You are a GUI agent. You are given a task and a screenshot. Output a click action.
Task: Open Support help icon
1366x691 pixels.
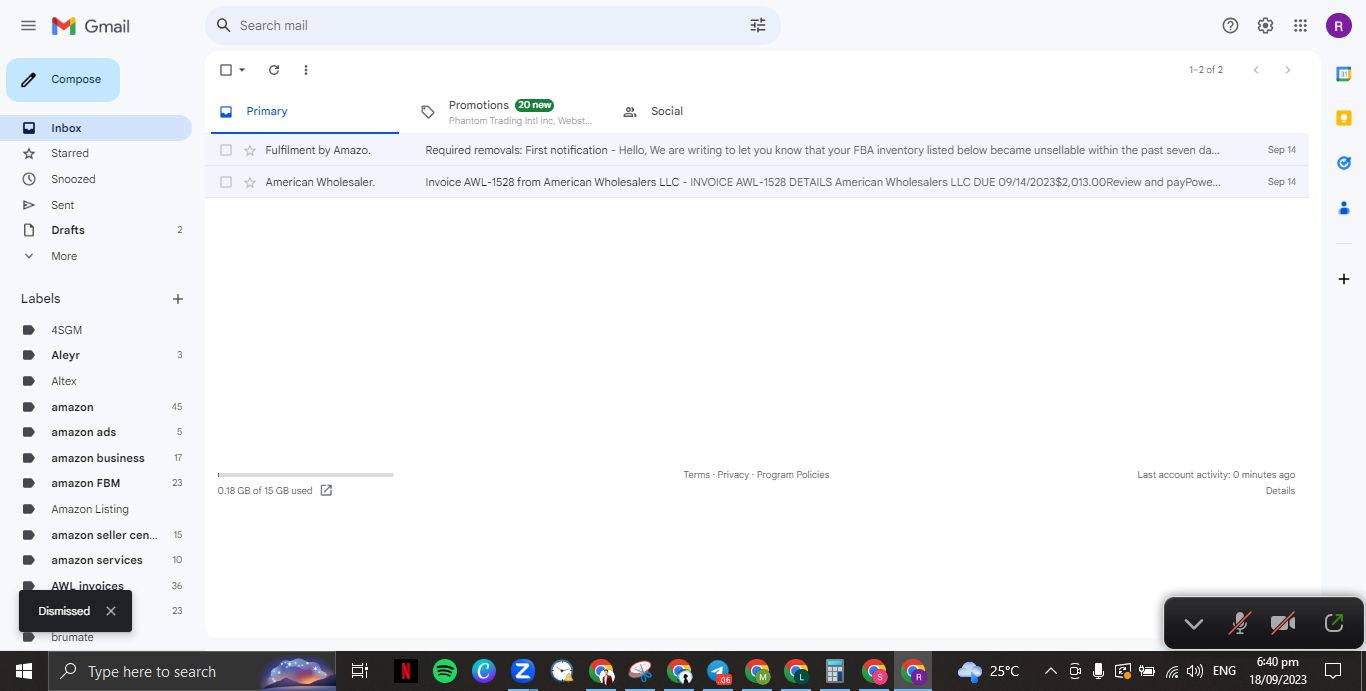tap(1231, 26)
